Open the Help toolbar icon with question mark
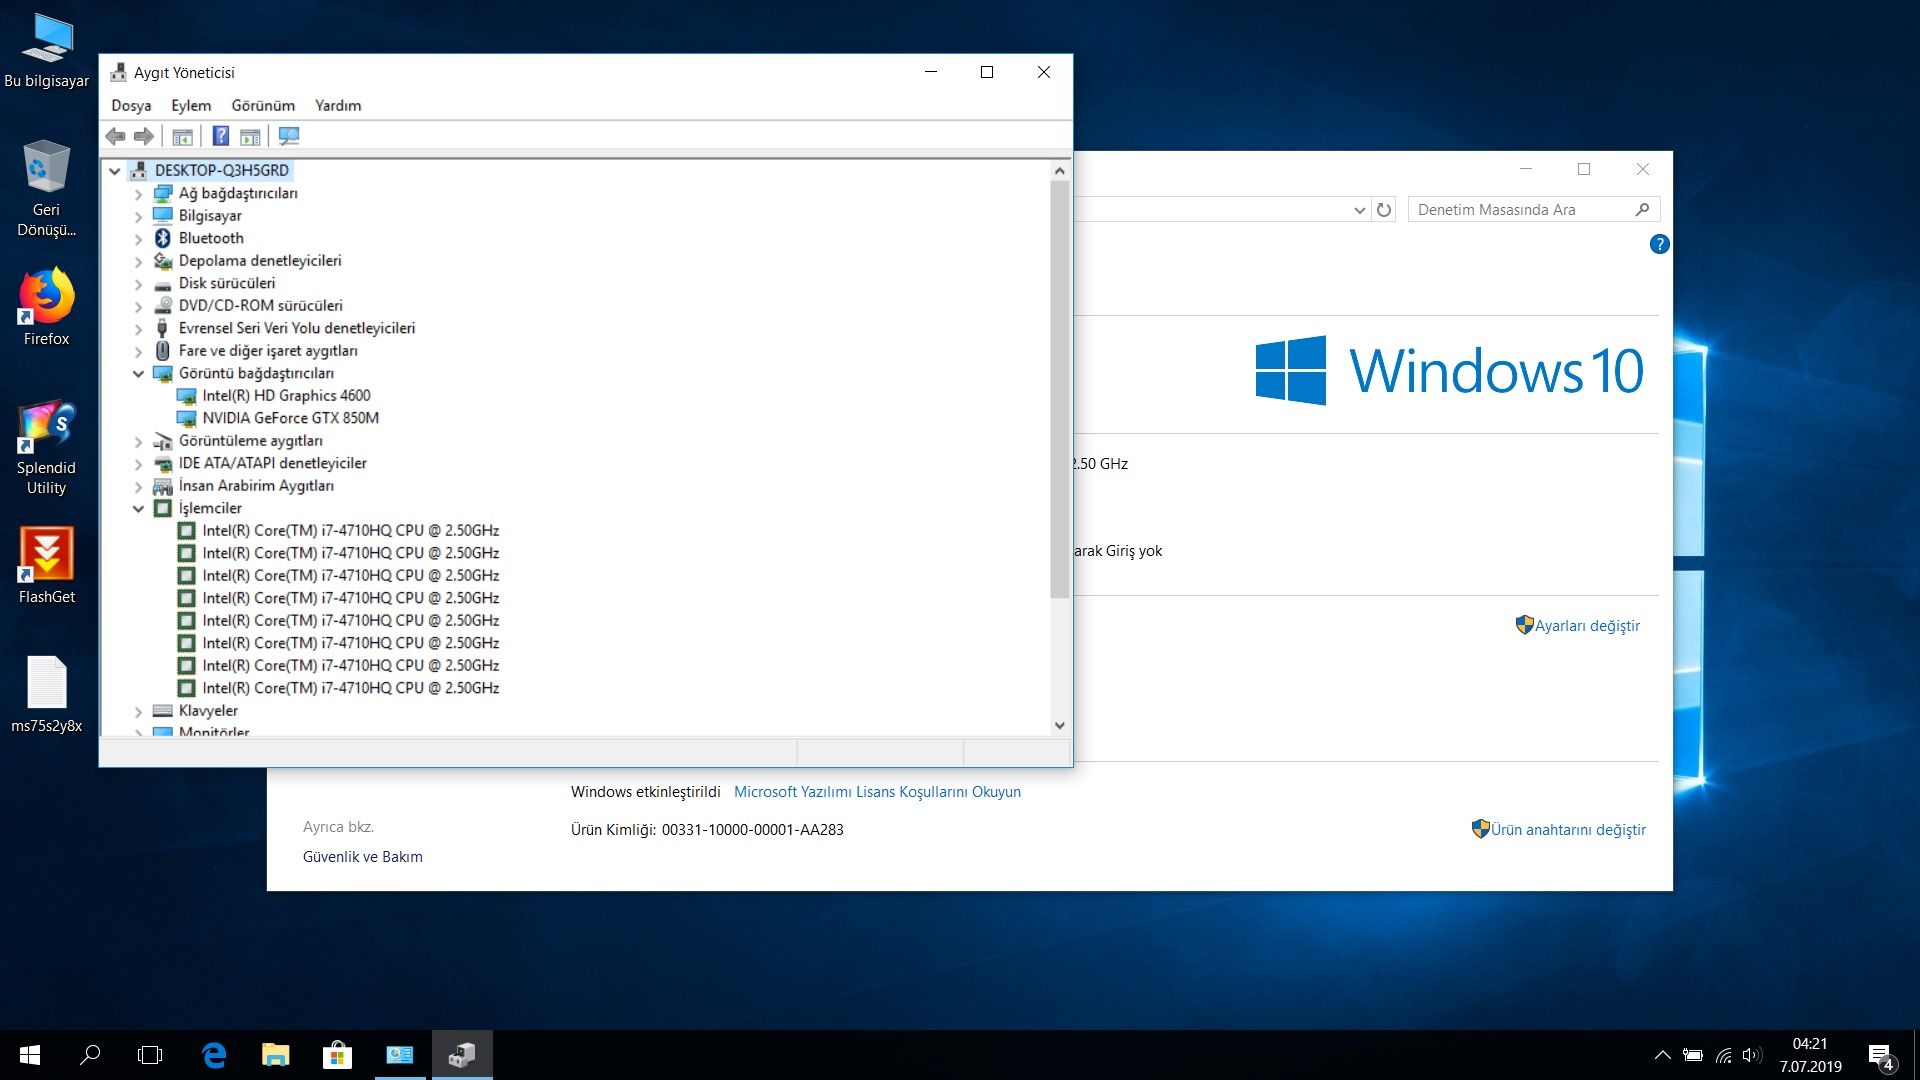This screenshot has width=1920, height=1080. click(221, 136)
